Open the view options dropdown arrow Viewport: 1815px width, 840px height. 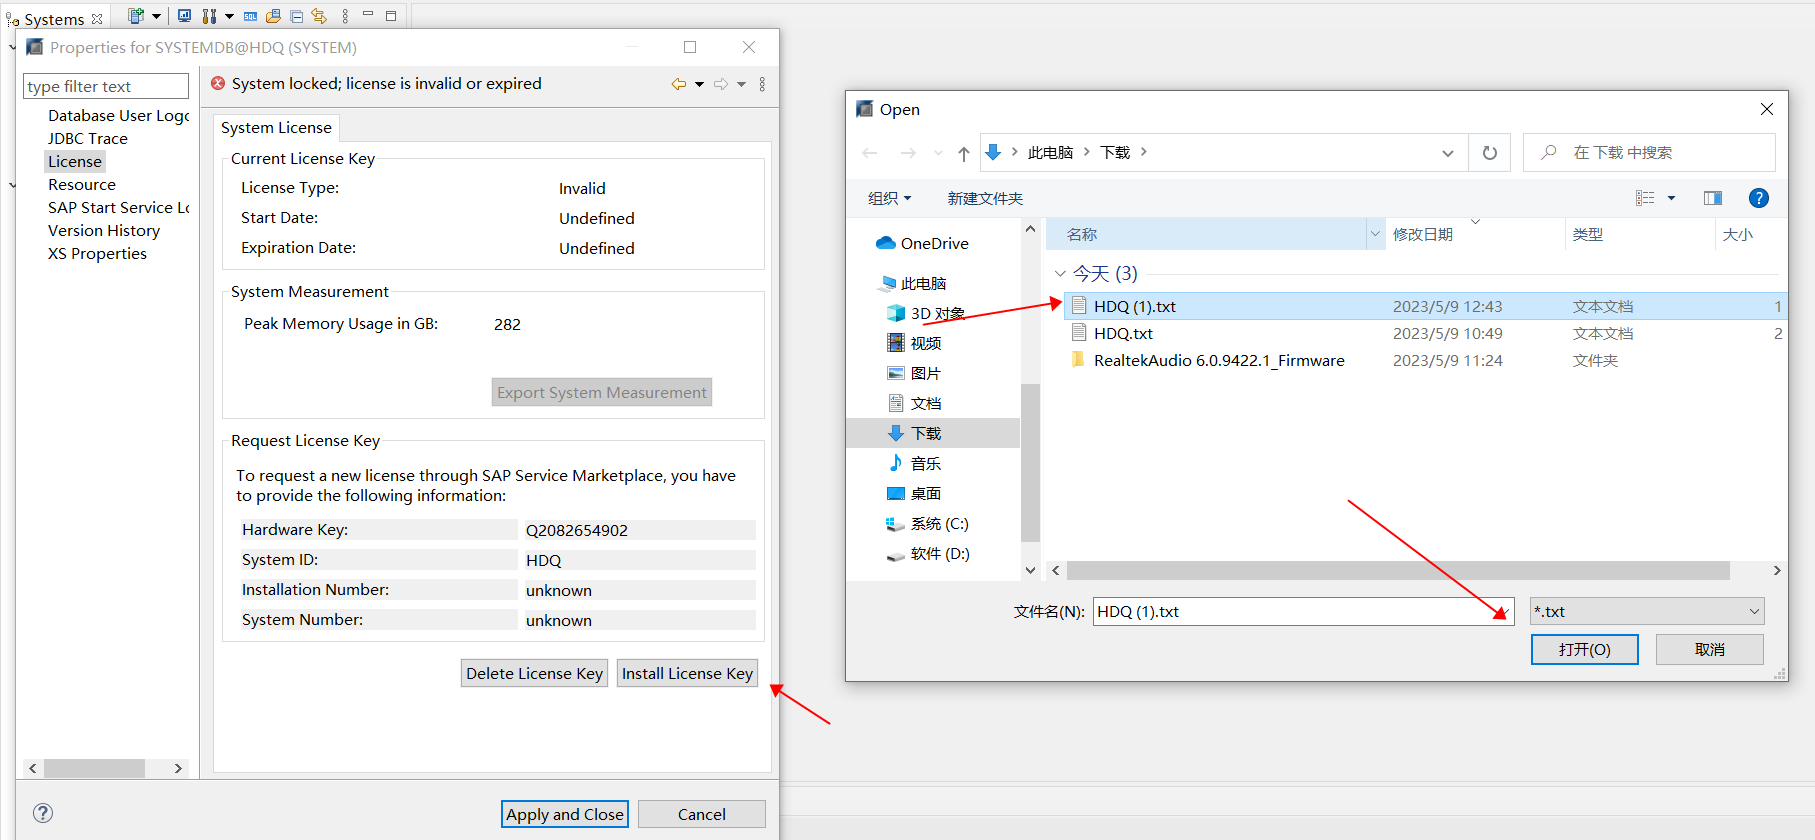[1671, 198]
